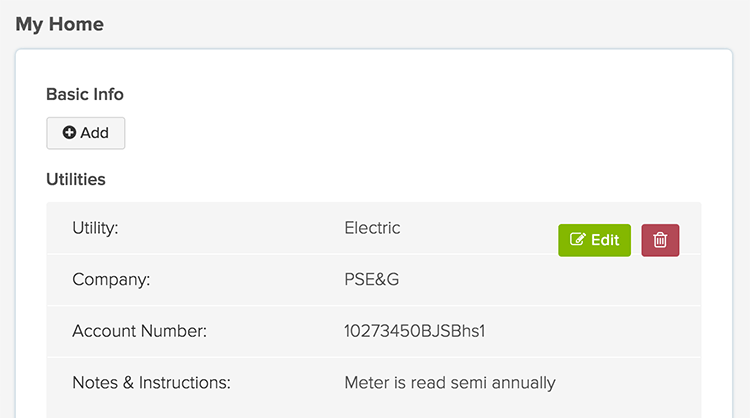
Task: Click the green Edit button label
Action: (x=605, y=240)
